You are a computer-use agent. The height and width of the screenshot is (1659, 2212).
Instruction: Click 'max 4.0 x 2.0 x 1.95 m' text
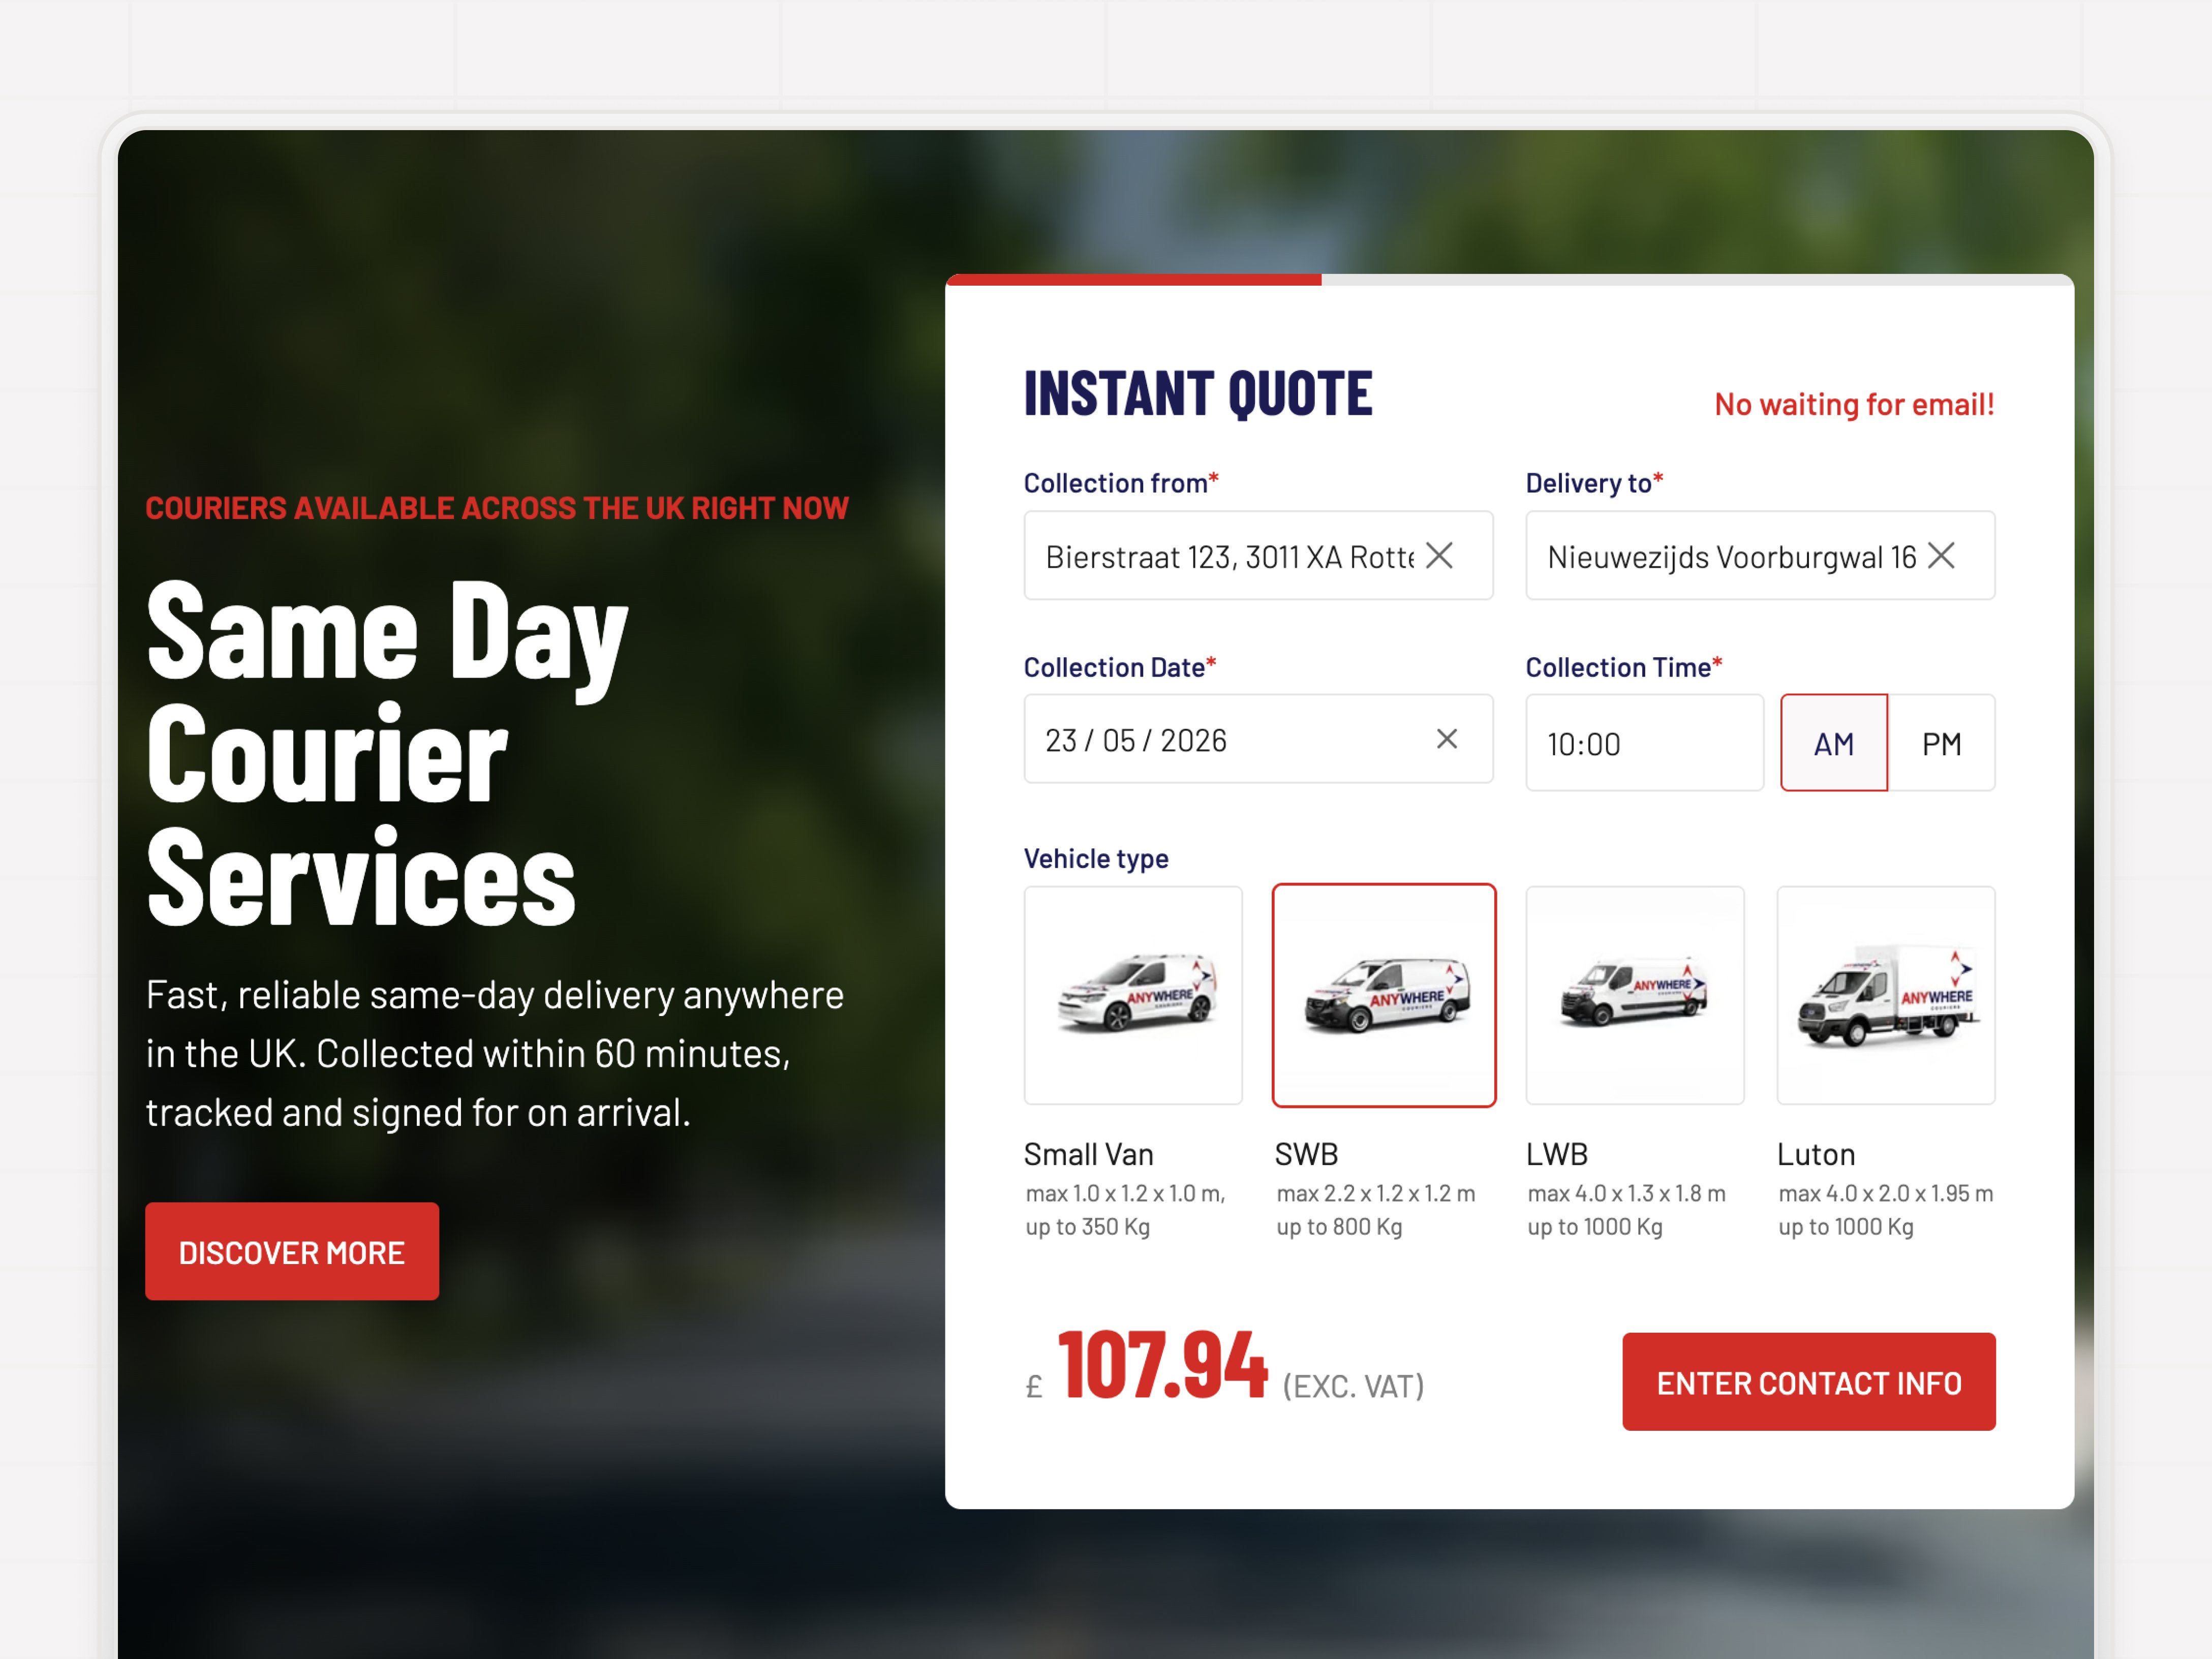point(1886,1194)
